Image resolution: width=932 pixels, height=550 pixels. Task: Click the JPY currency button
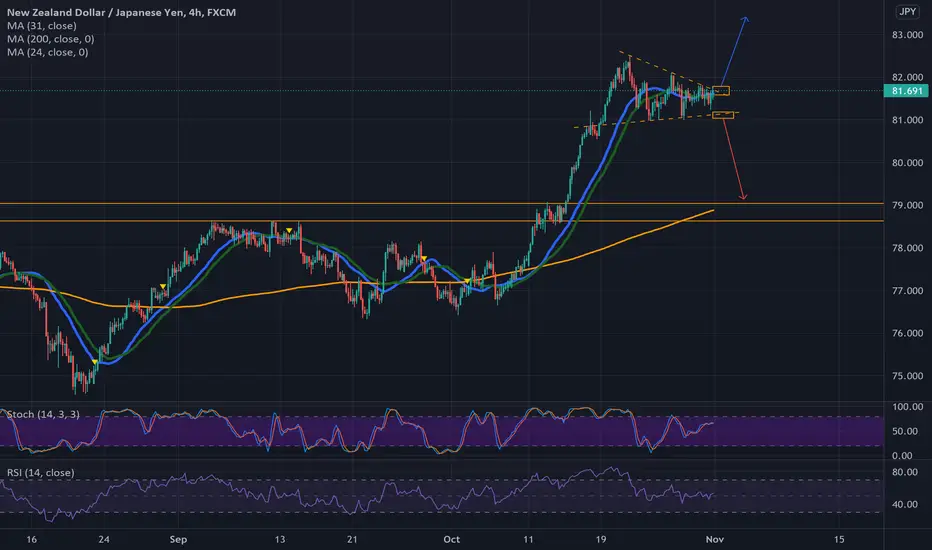tap(907, 12)
